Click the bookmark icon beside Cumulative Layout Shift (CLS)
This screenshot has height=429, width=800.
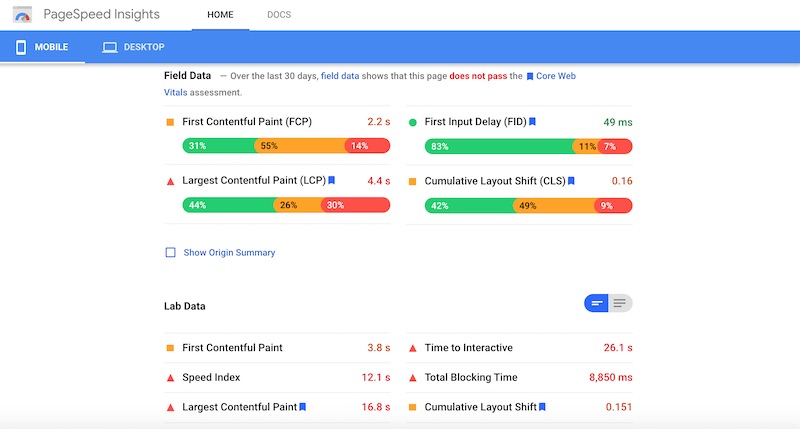pos(571,181)
